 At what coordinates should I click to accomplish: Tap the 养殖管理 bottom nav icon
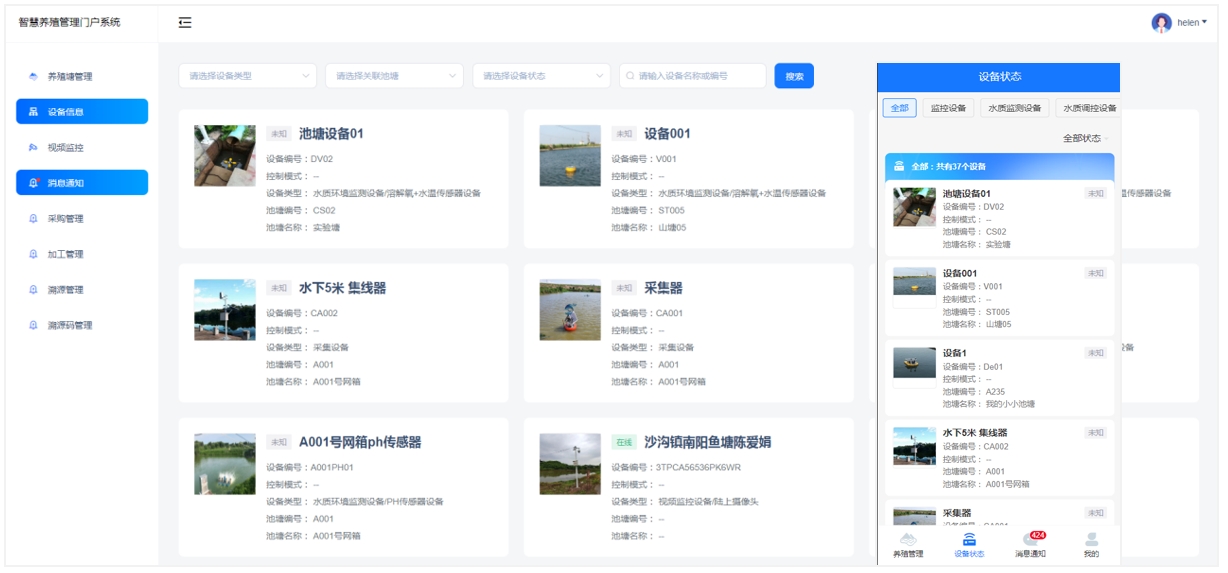908,545
